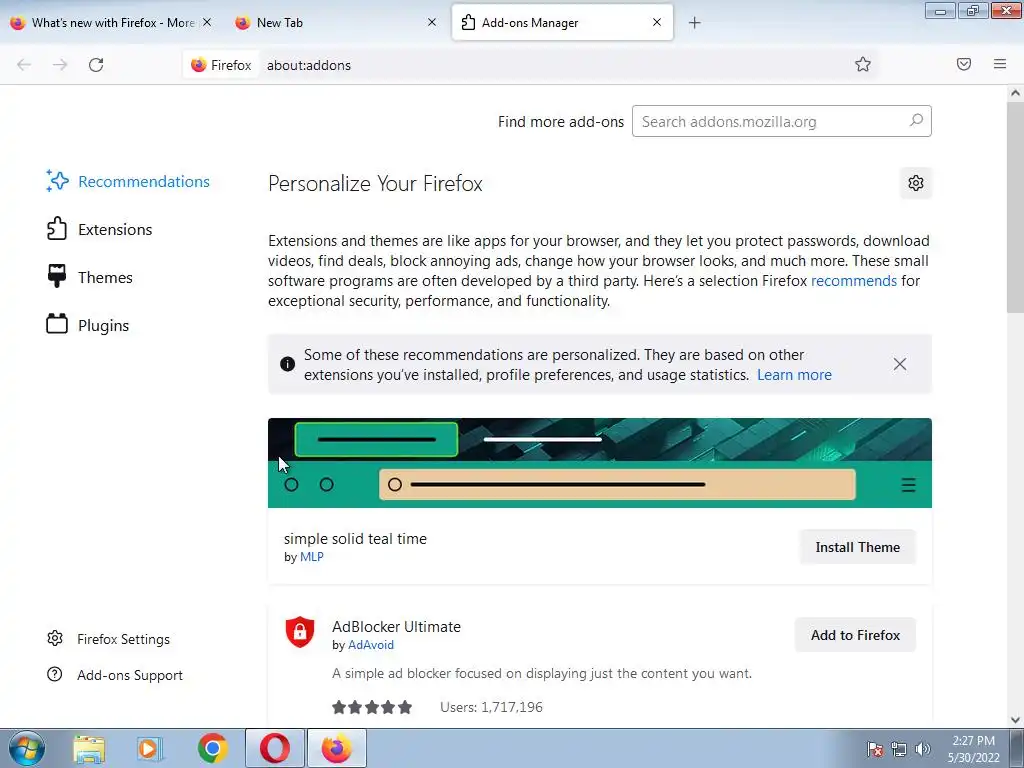Click the 'AdBlocker Ultimate' extension title

pos(396,626)
